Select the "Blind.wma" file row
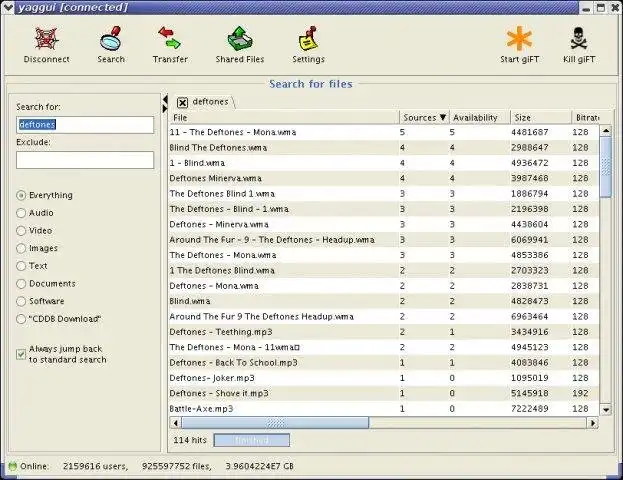 384,301
